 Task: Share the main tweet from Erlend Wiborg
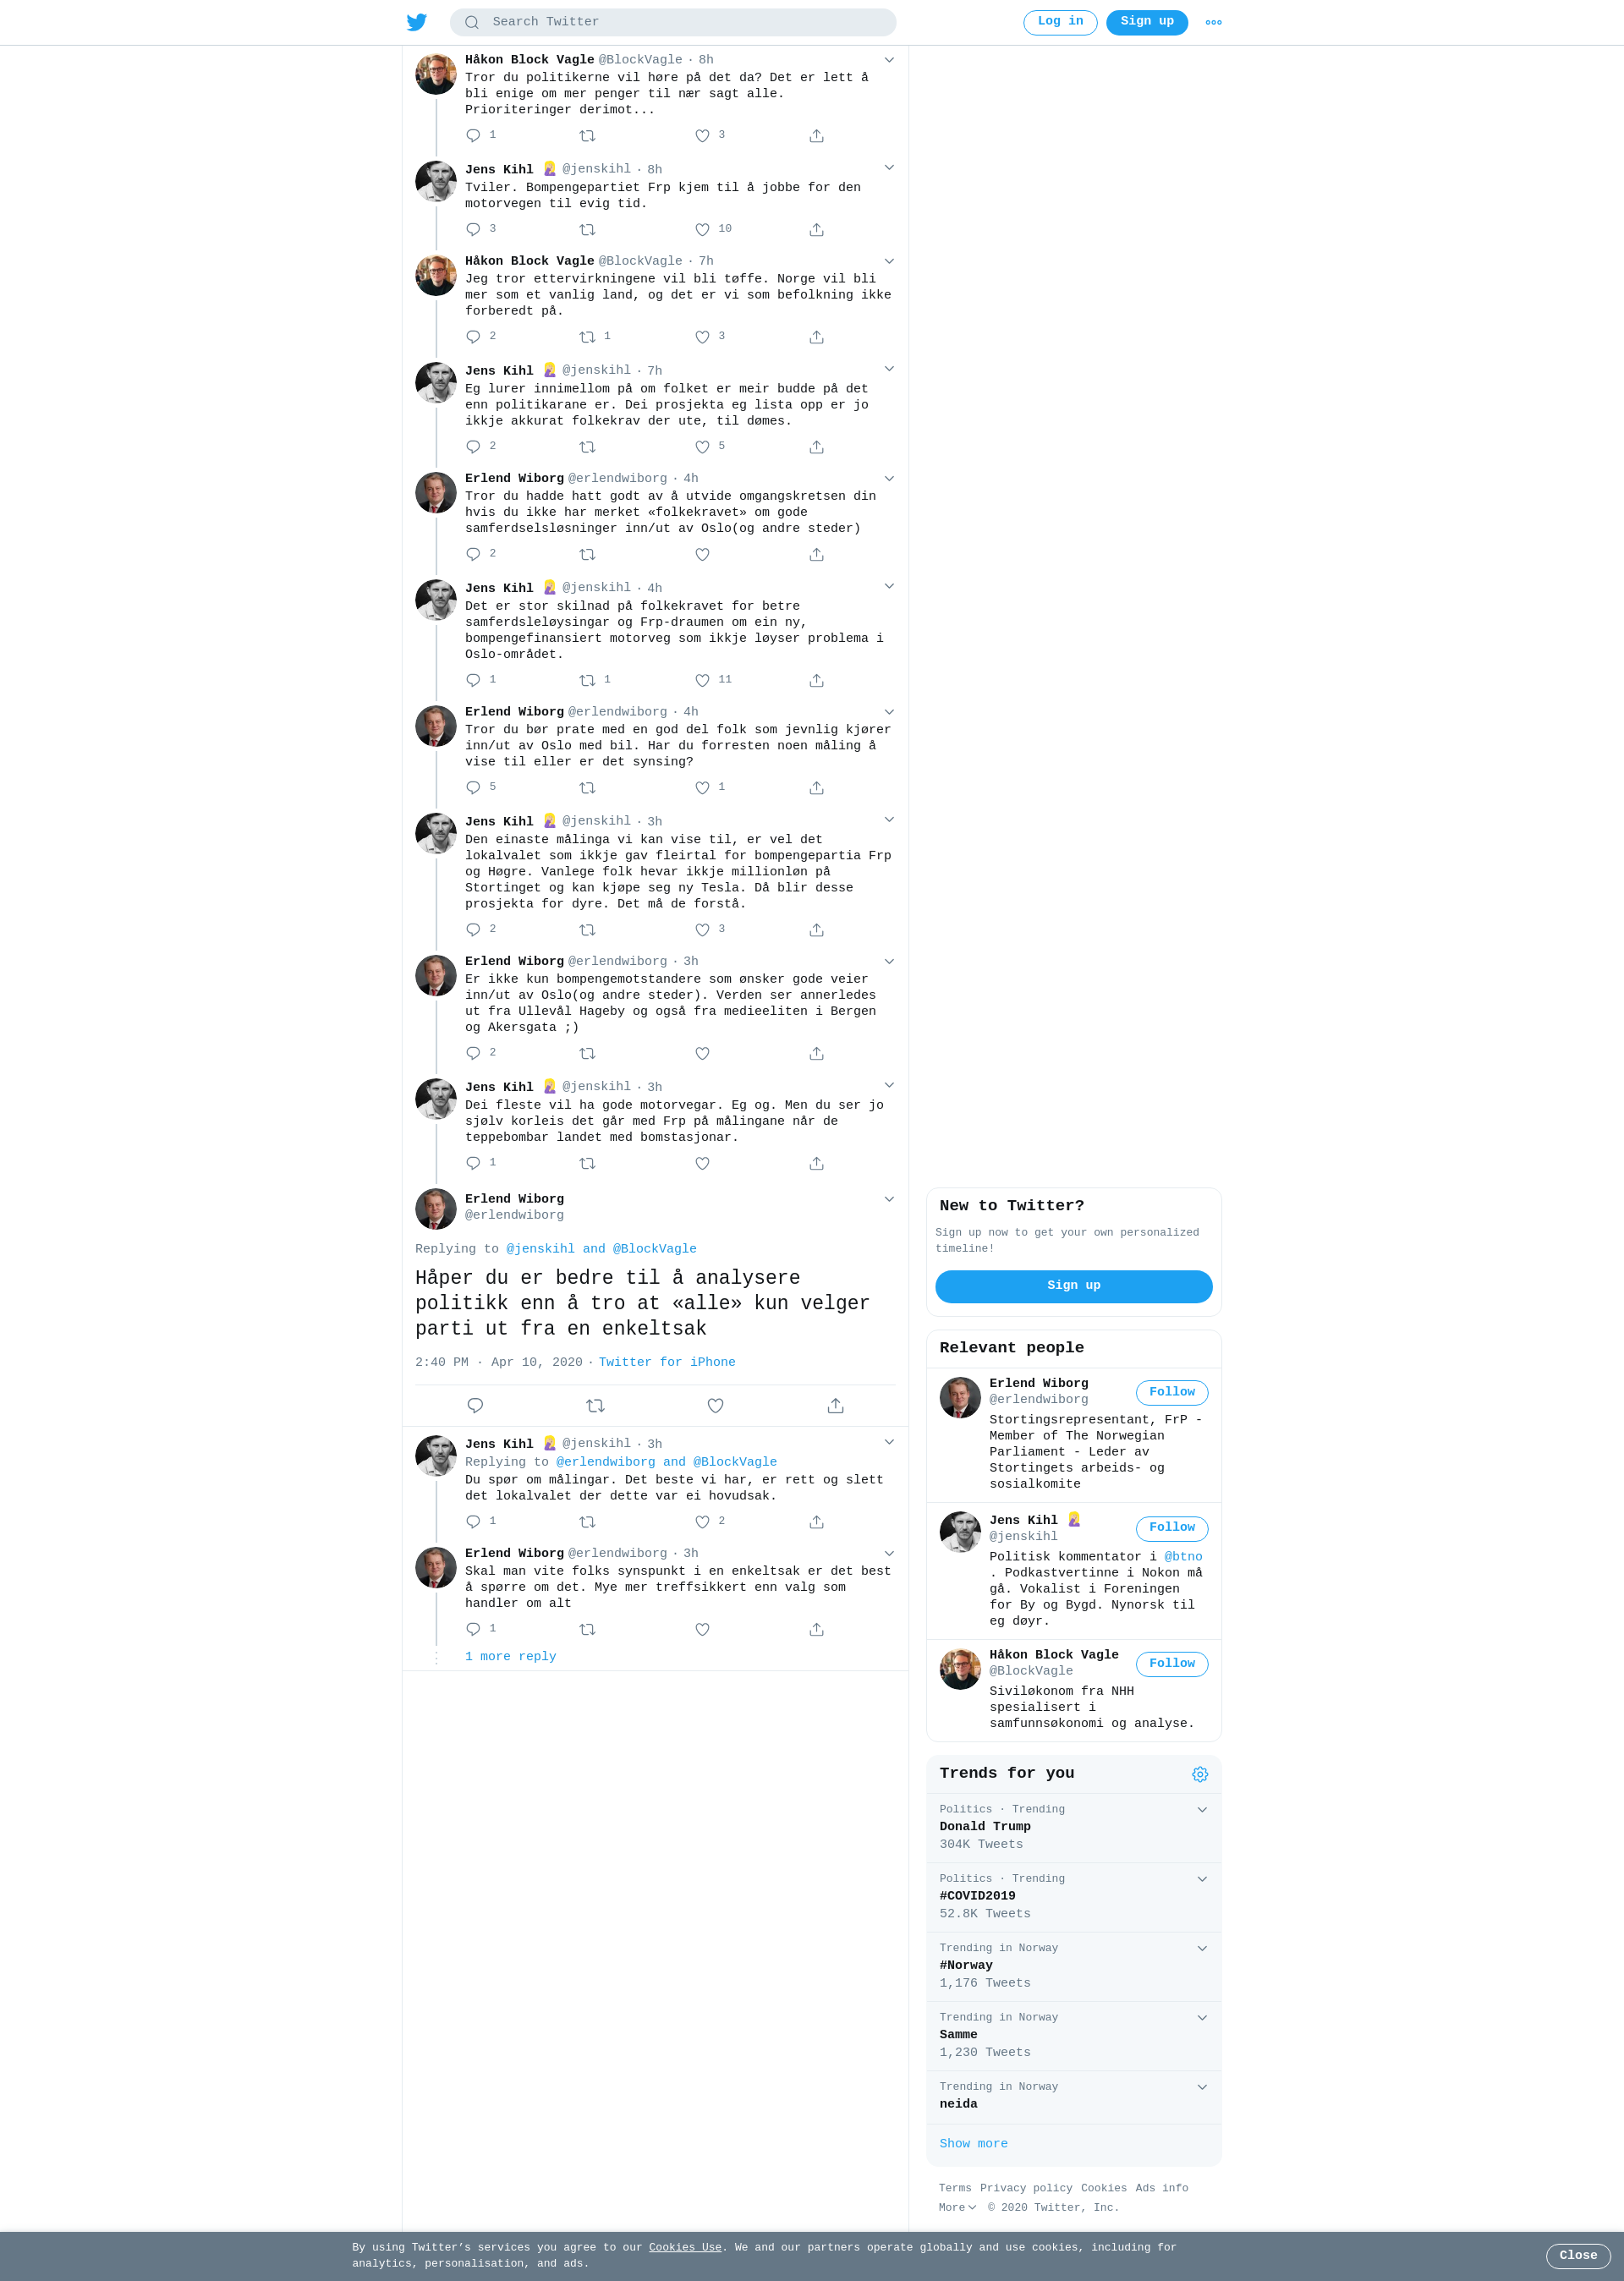(836, 1405)
